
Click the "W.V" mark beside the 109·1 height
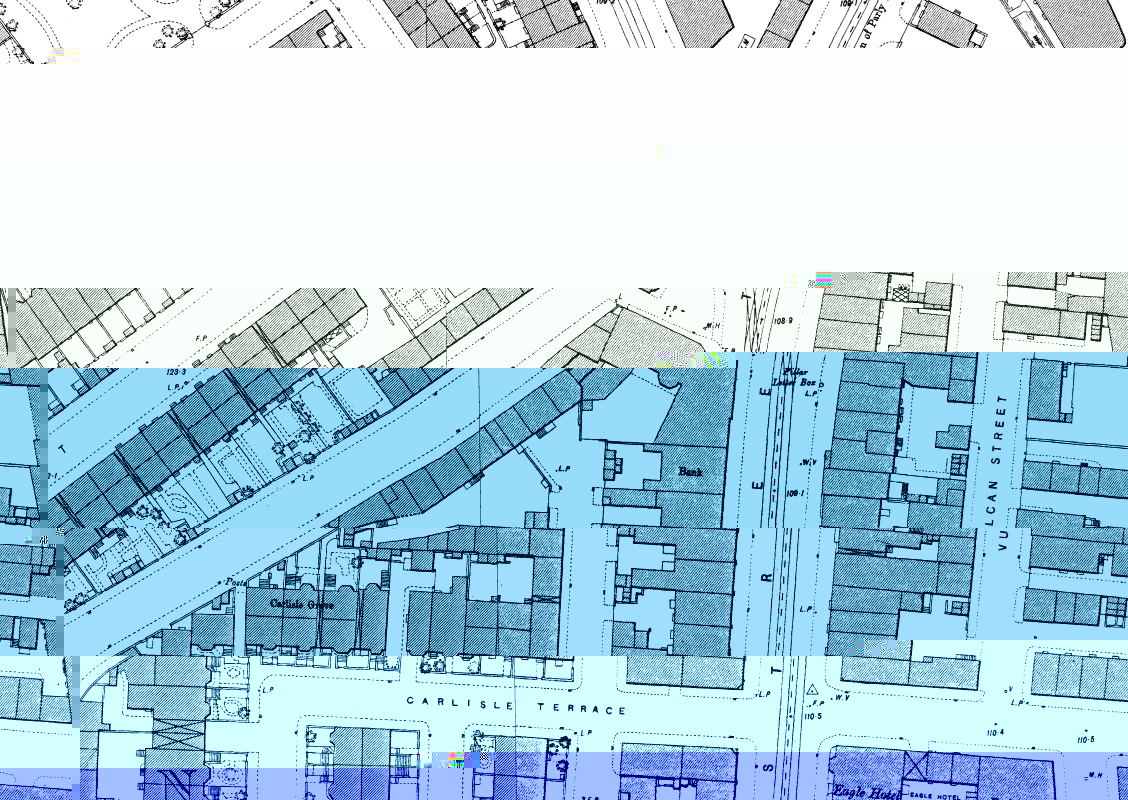pyautogui.click(x=809, y=462)
